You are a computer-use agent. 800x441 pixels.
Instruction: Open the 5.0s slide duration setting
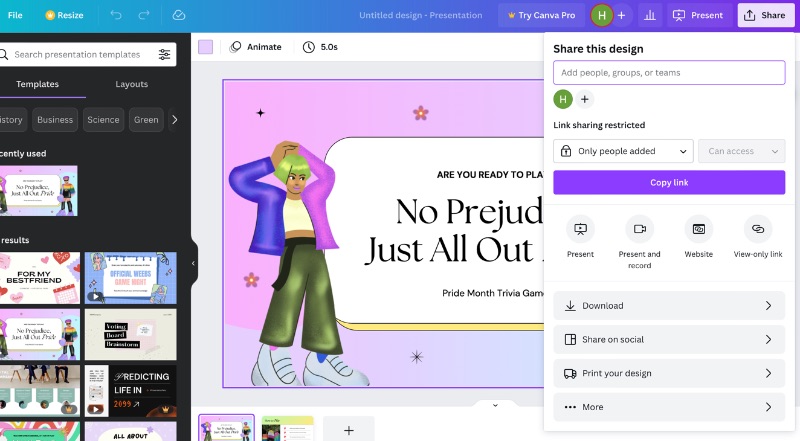coord(320,47)
